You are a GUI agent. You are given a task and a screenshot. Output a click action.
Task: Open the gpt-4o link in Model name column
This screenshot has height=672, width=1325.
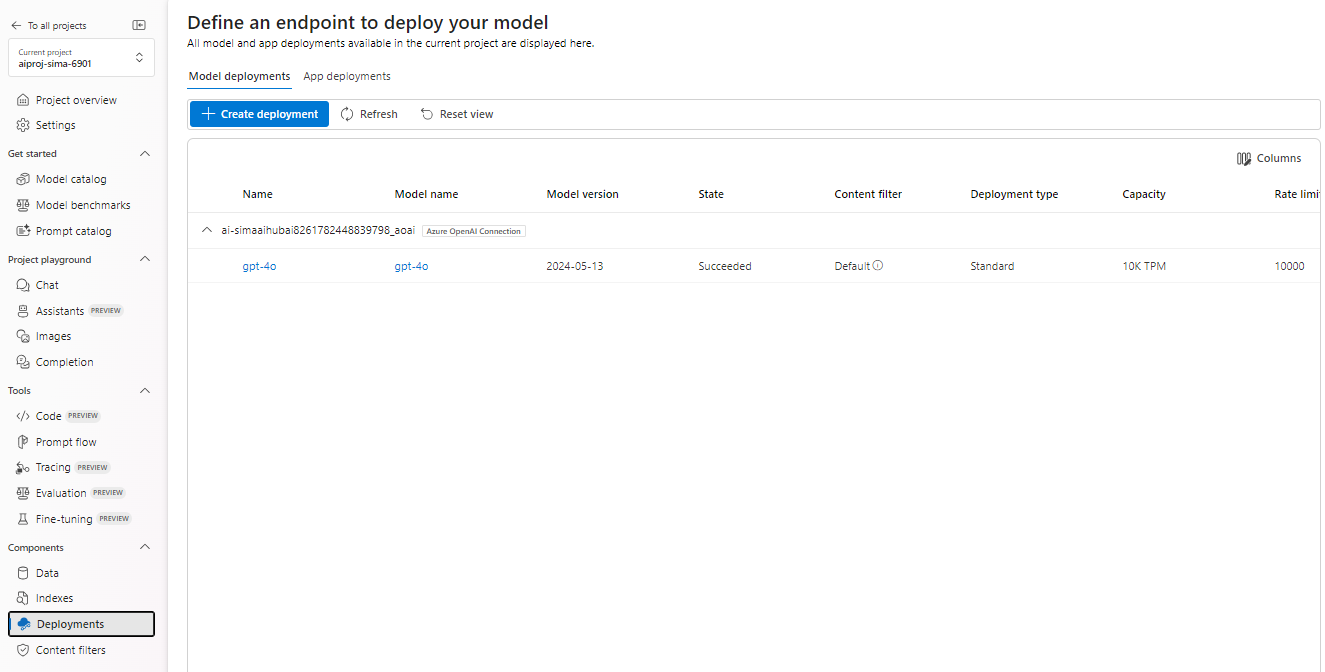(x=411, y=266)
